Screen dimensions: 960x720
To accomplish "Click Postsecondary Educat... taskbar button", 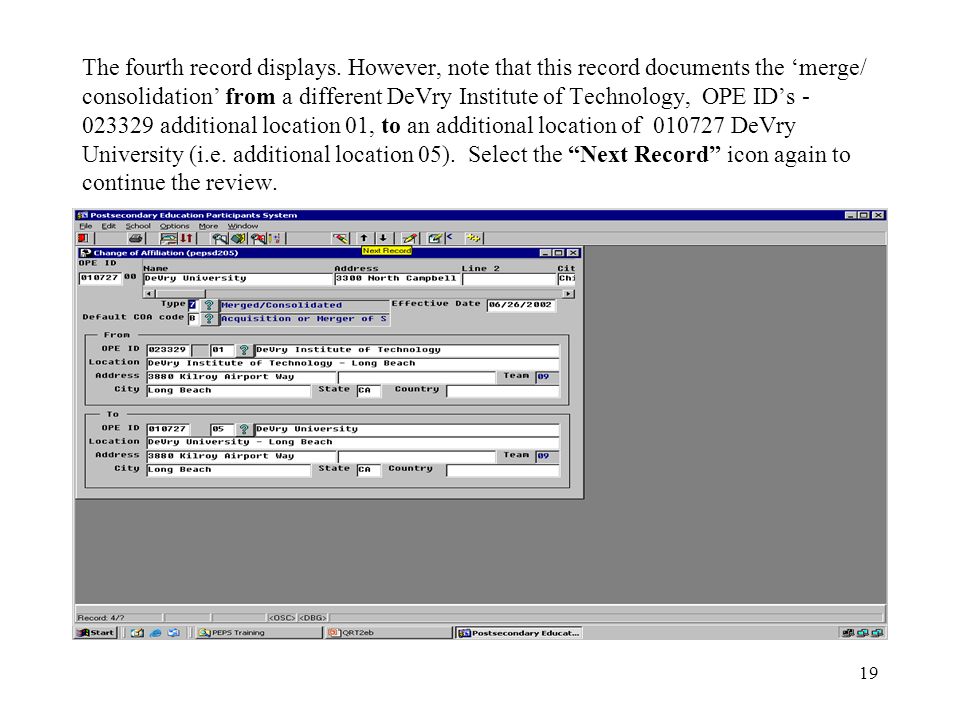I will pyautogui.click(x=519, y=633).
